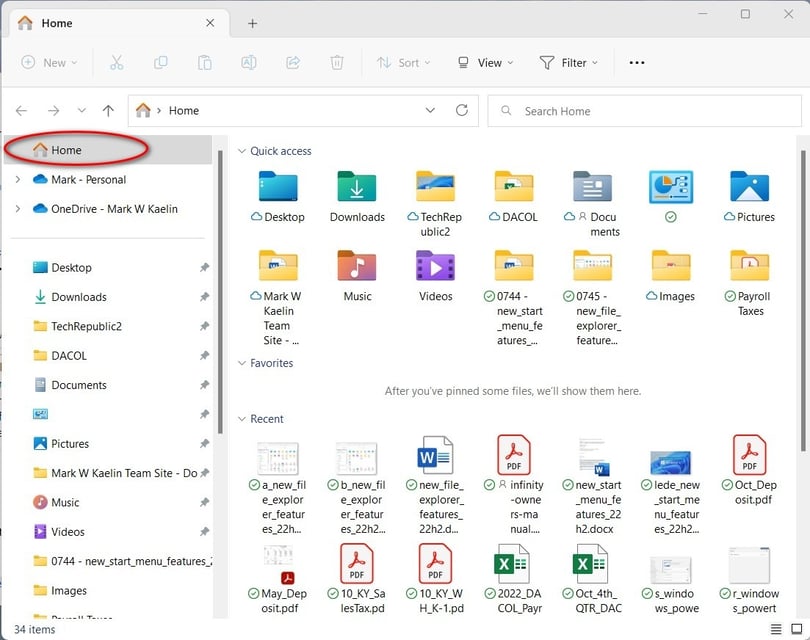Click the back arrow to go back
Screen dimensions: 810x640
tap(22, 111)
